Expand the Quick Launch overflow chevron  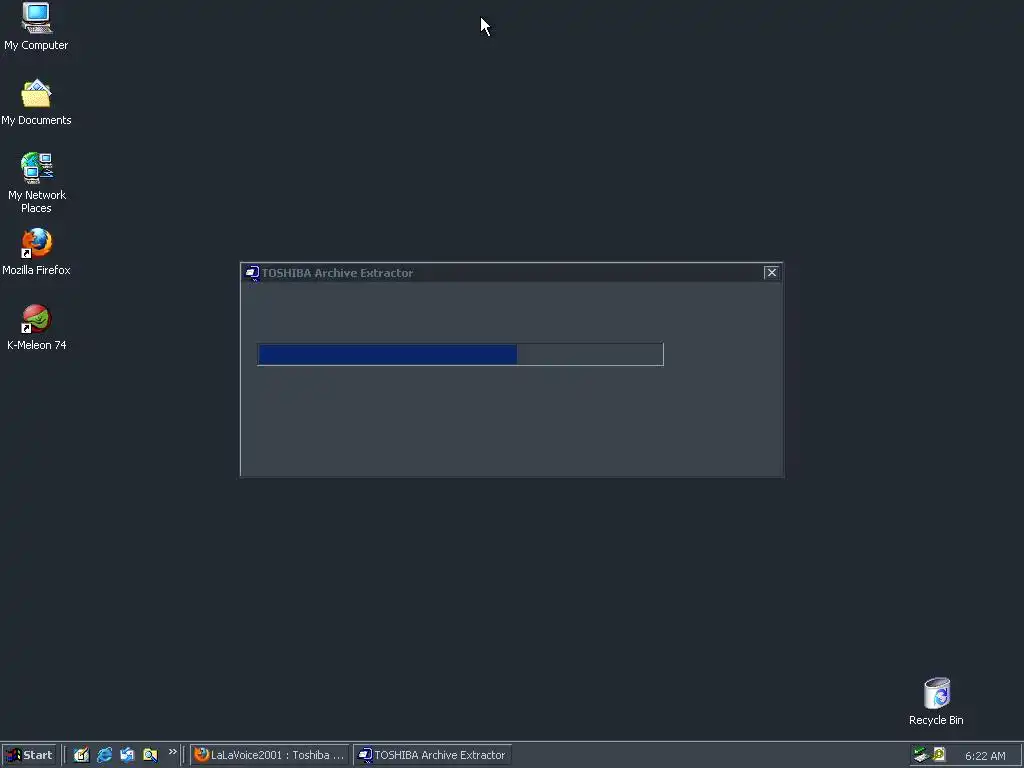tap(172, 752)
